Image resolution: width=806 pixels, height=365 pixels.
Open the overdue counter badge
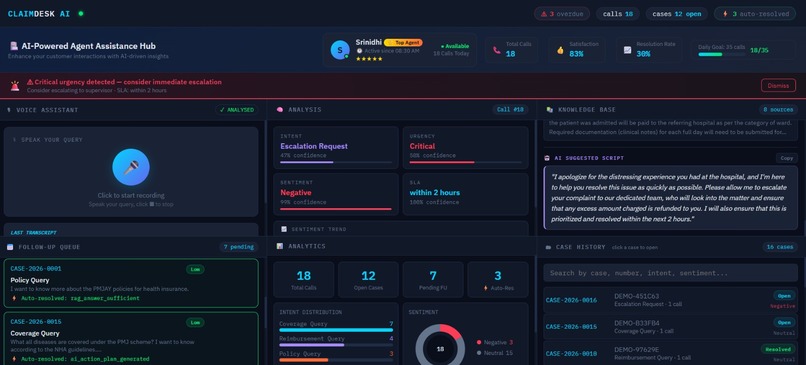pos(561,14)
